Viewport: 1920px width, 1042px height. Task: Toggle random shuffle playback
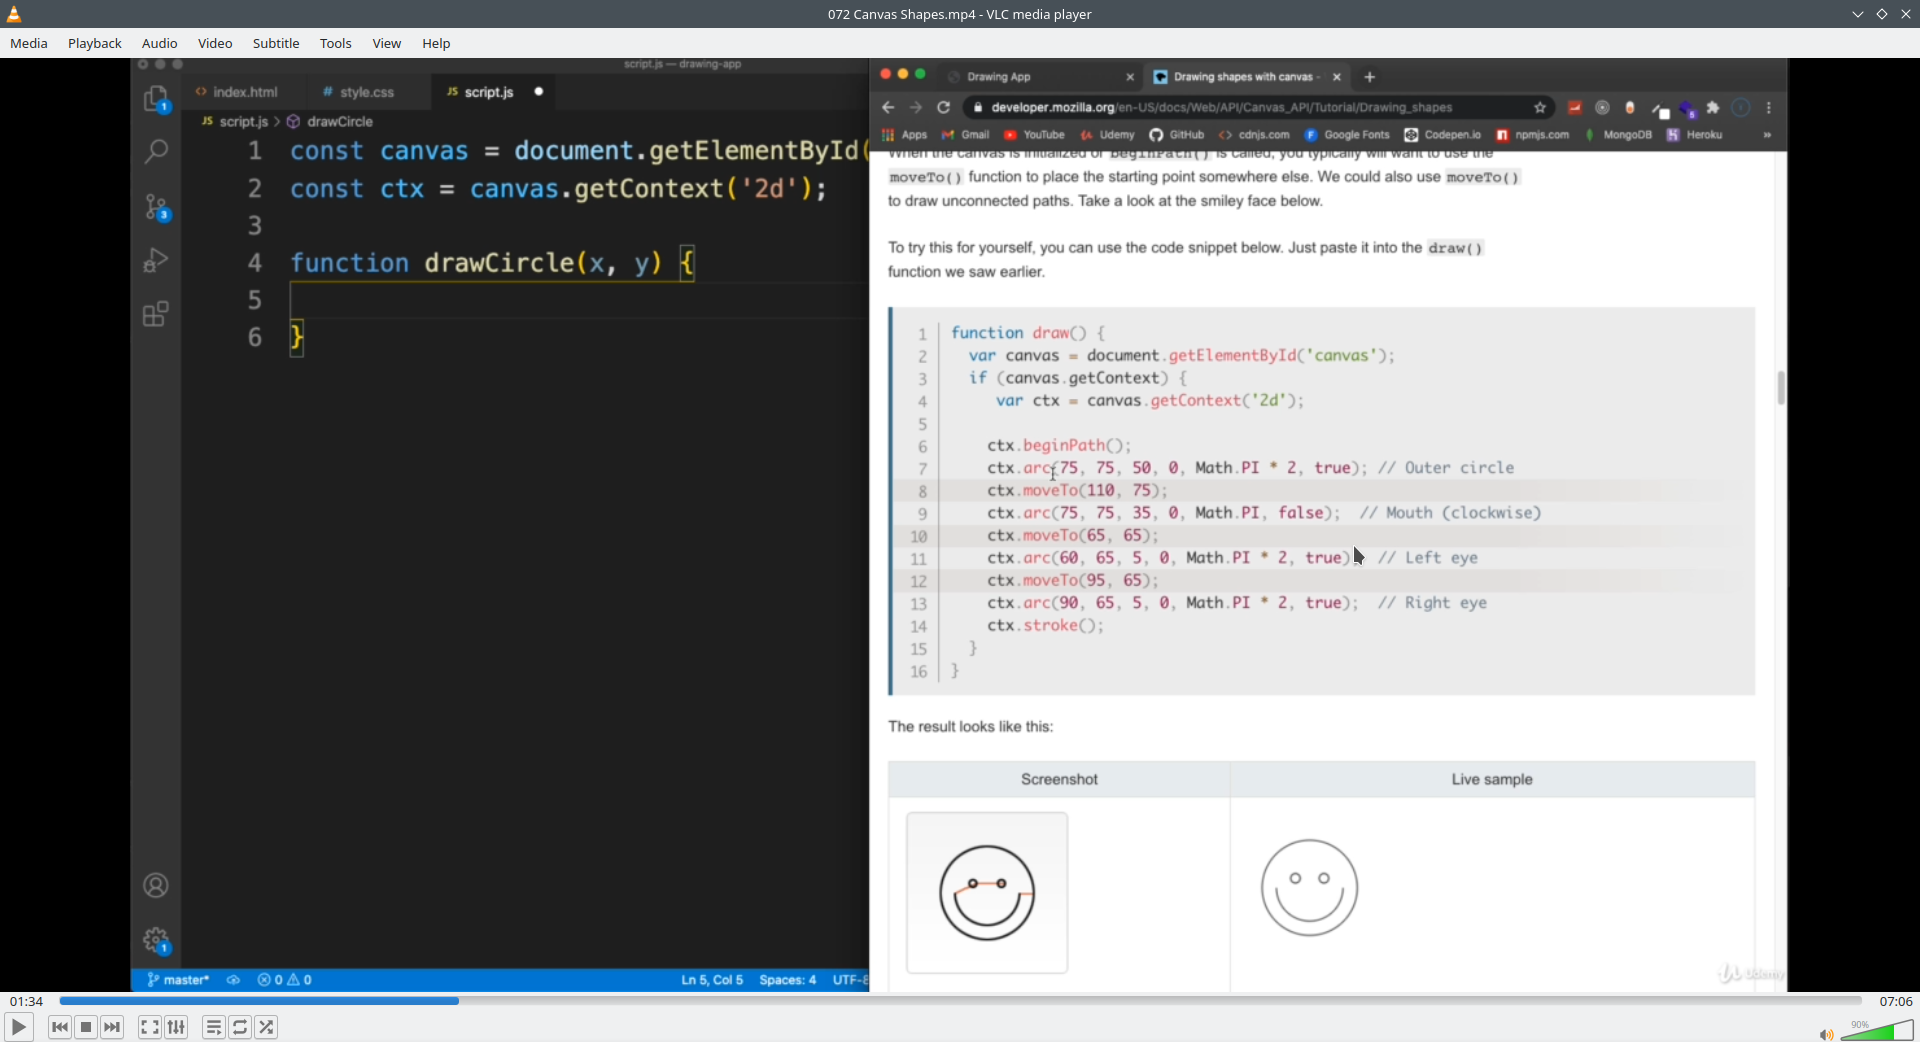[x=266, y=1027]
